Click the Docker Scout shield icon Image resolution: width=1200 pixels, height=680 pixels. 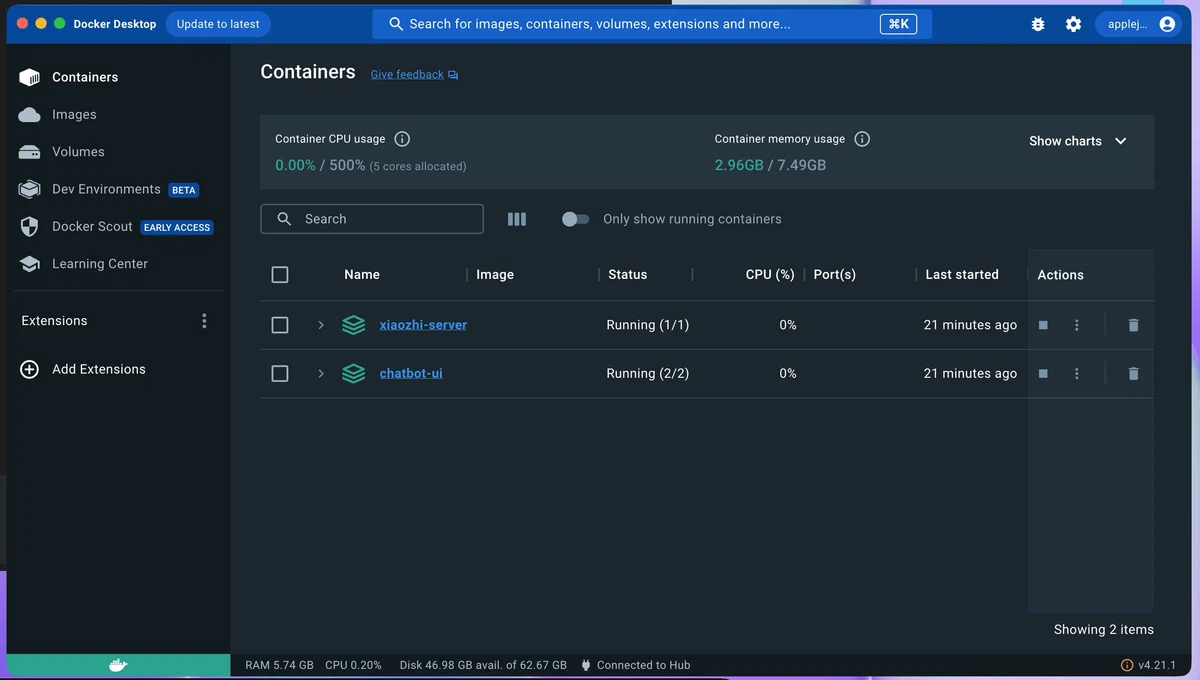point(30,227)
